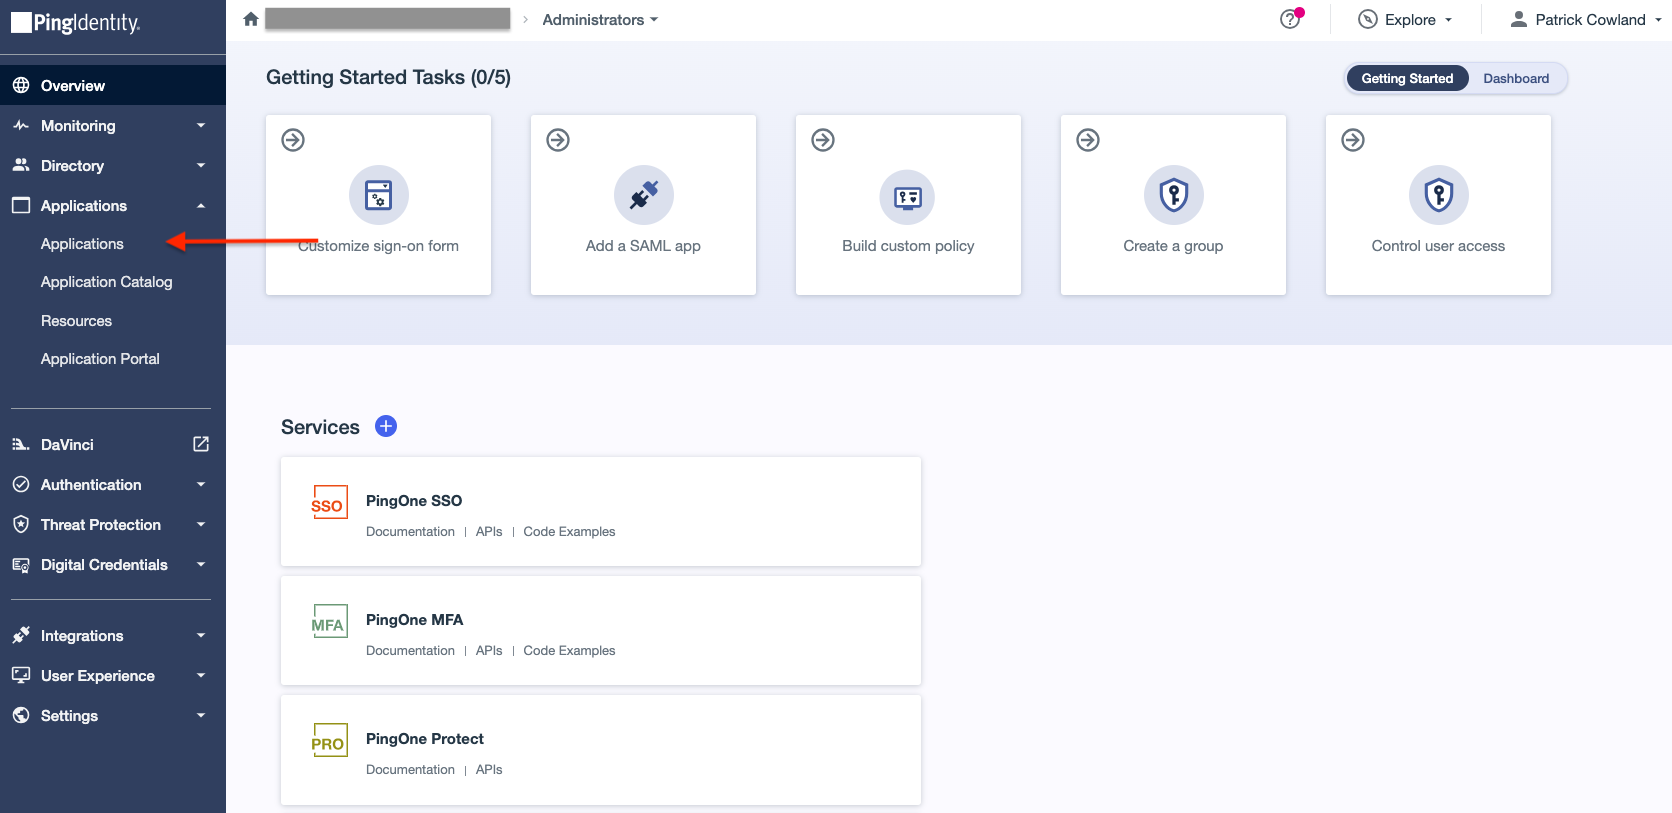The width and height of the screenshot is (1672, 813).
Task: Open DaVinci external link icon
Action: click(201, 444)
